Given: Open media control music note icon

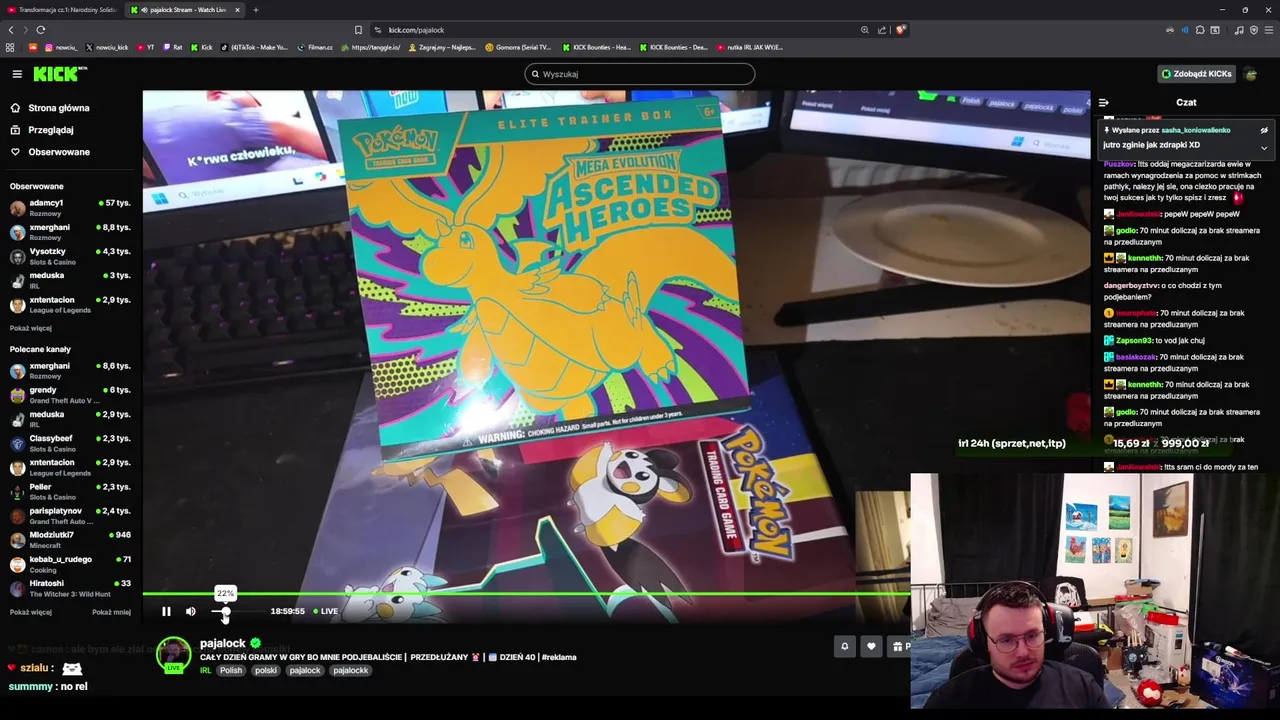Looking at the screenshot, I should pos(1239,30).
